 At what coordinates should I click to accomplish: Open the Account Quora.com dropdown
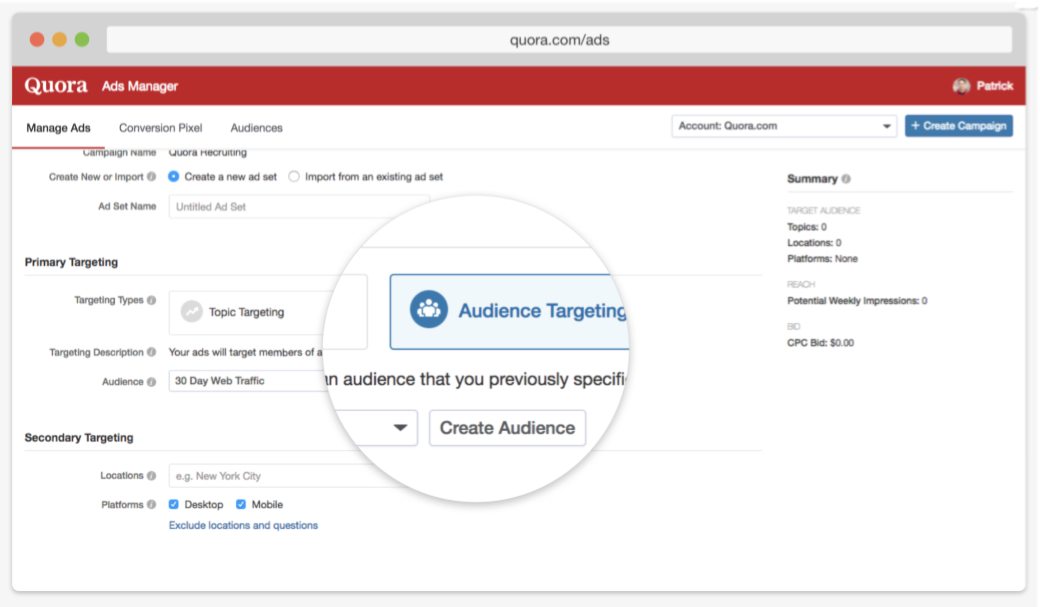885,127
